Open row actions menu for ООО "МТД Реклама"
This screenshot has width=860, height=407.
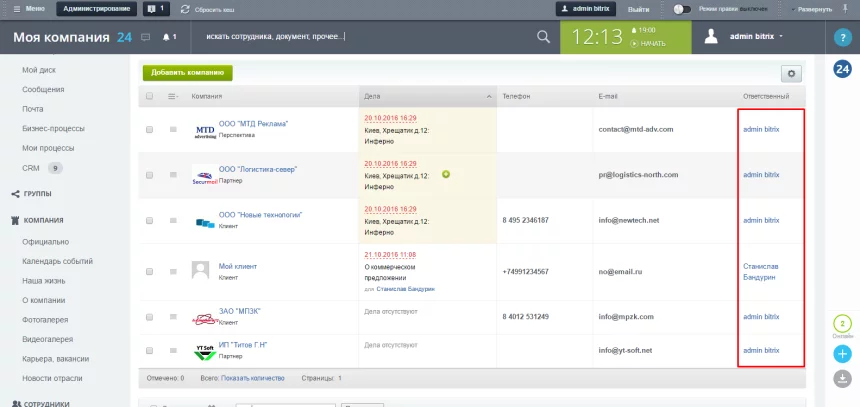tap(173, 130)
